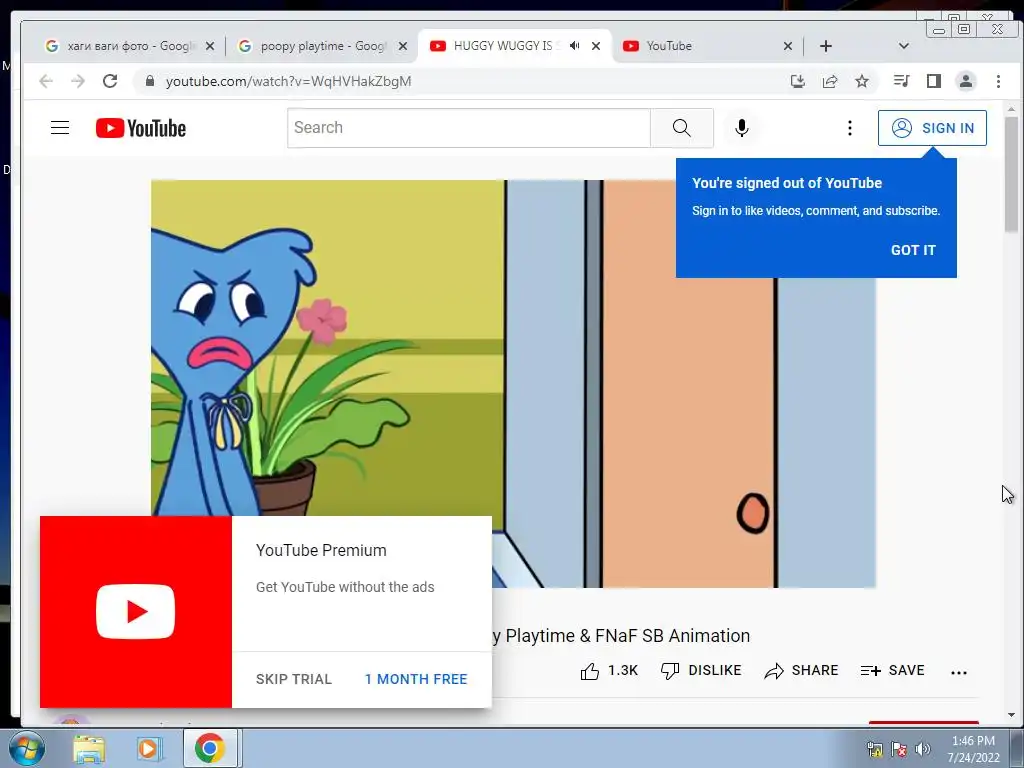Screen dimensions: 1024x768
Task: Open the SHARE arrow option
Action: (x=801, y=671)
